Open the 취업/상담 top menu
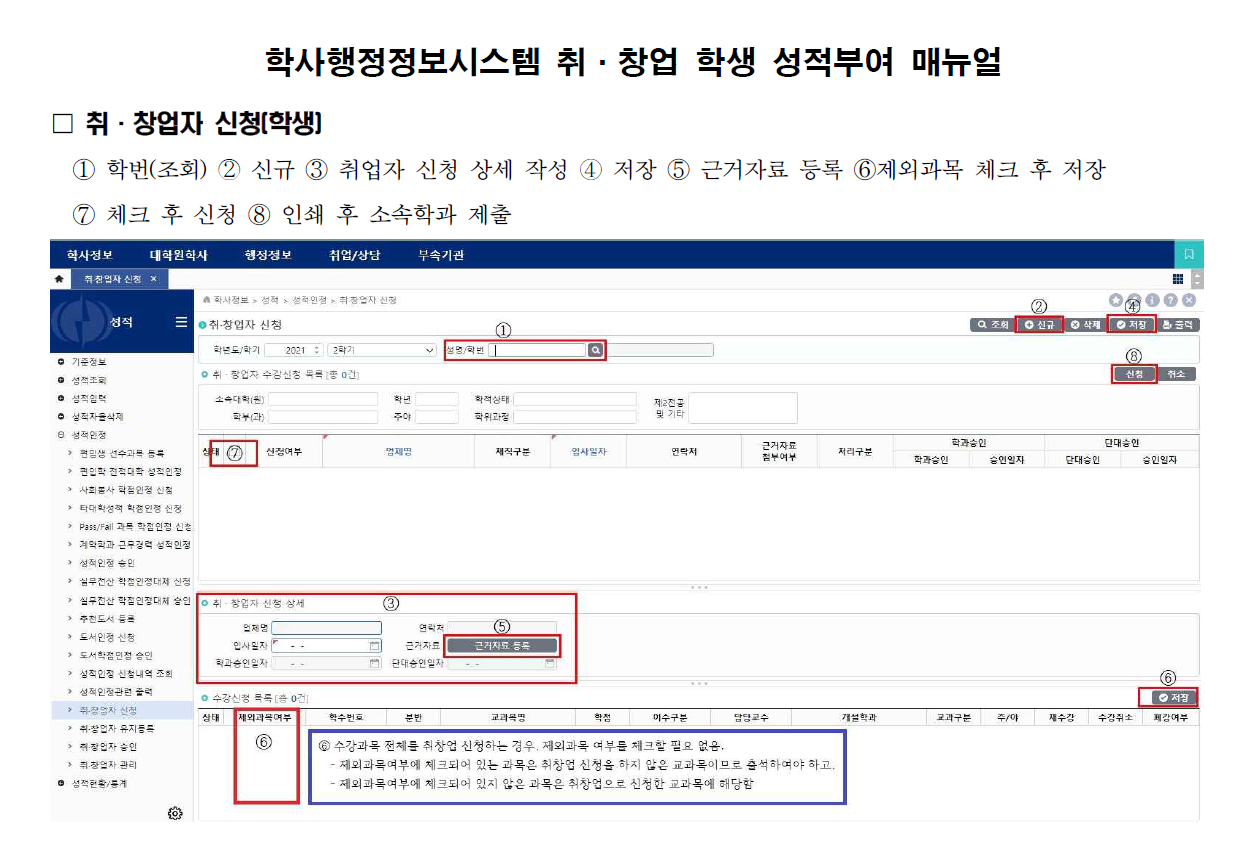This screenshot has height=865, width=1238. coord(355,255)
